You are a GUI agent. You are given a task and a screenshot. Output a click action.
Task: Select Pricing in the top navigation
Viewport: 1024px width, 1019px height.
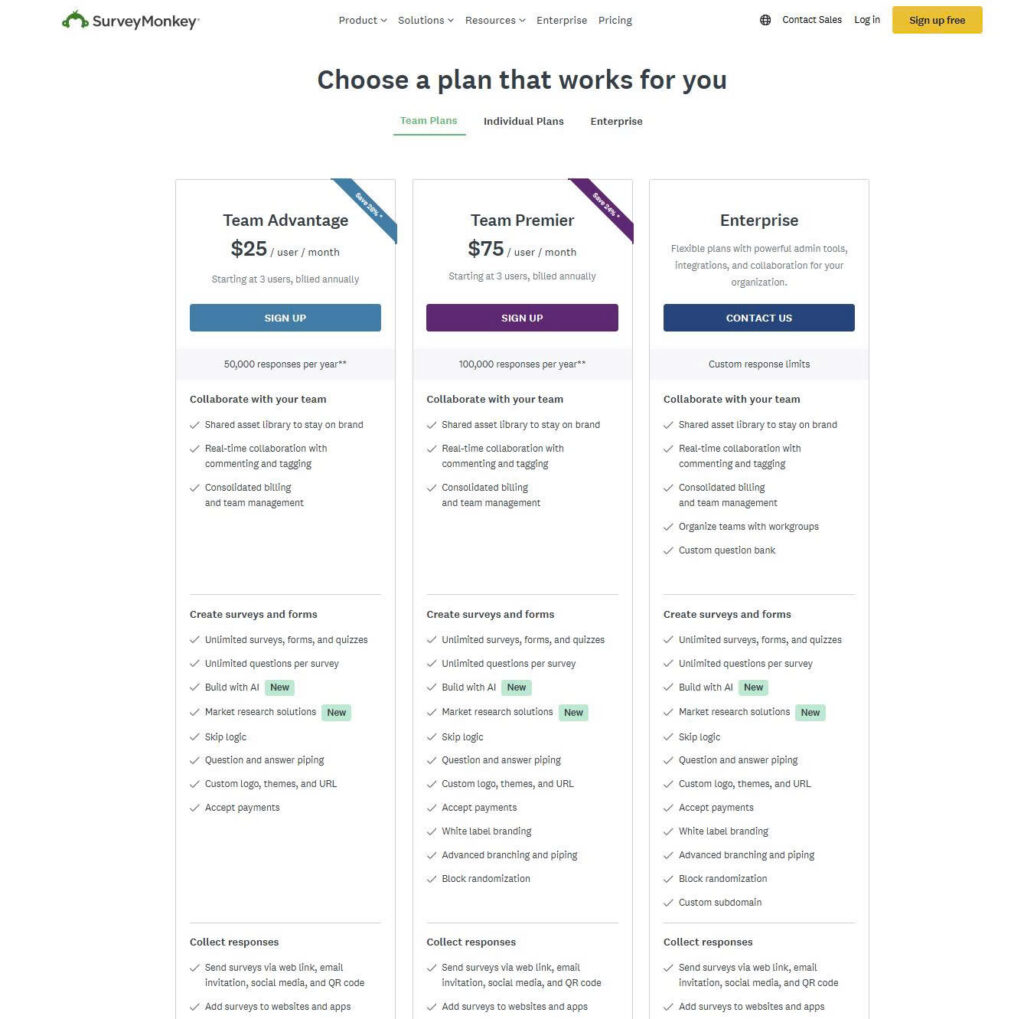click(x=615, y=19)
